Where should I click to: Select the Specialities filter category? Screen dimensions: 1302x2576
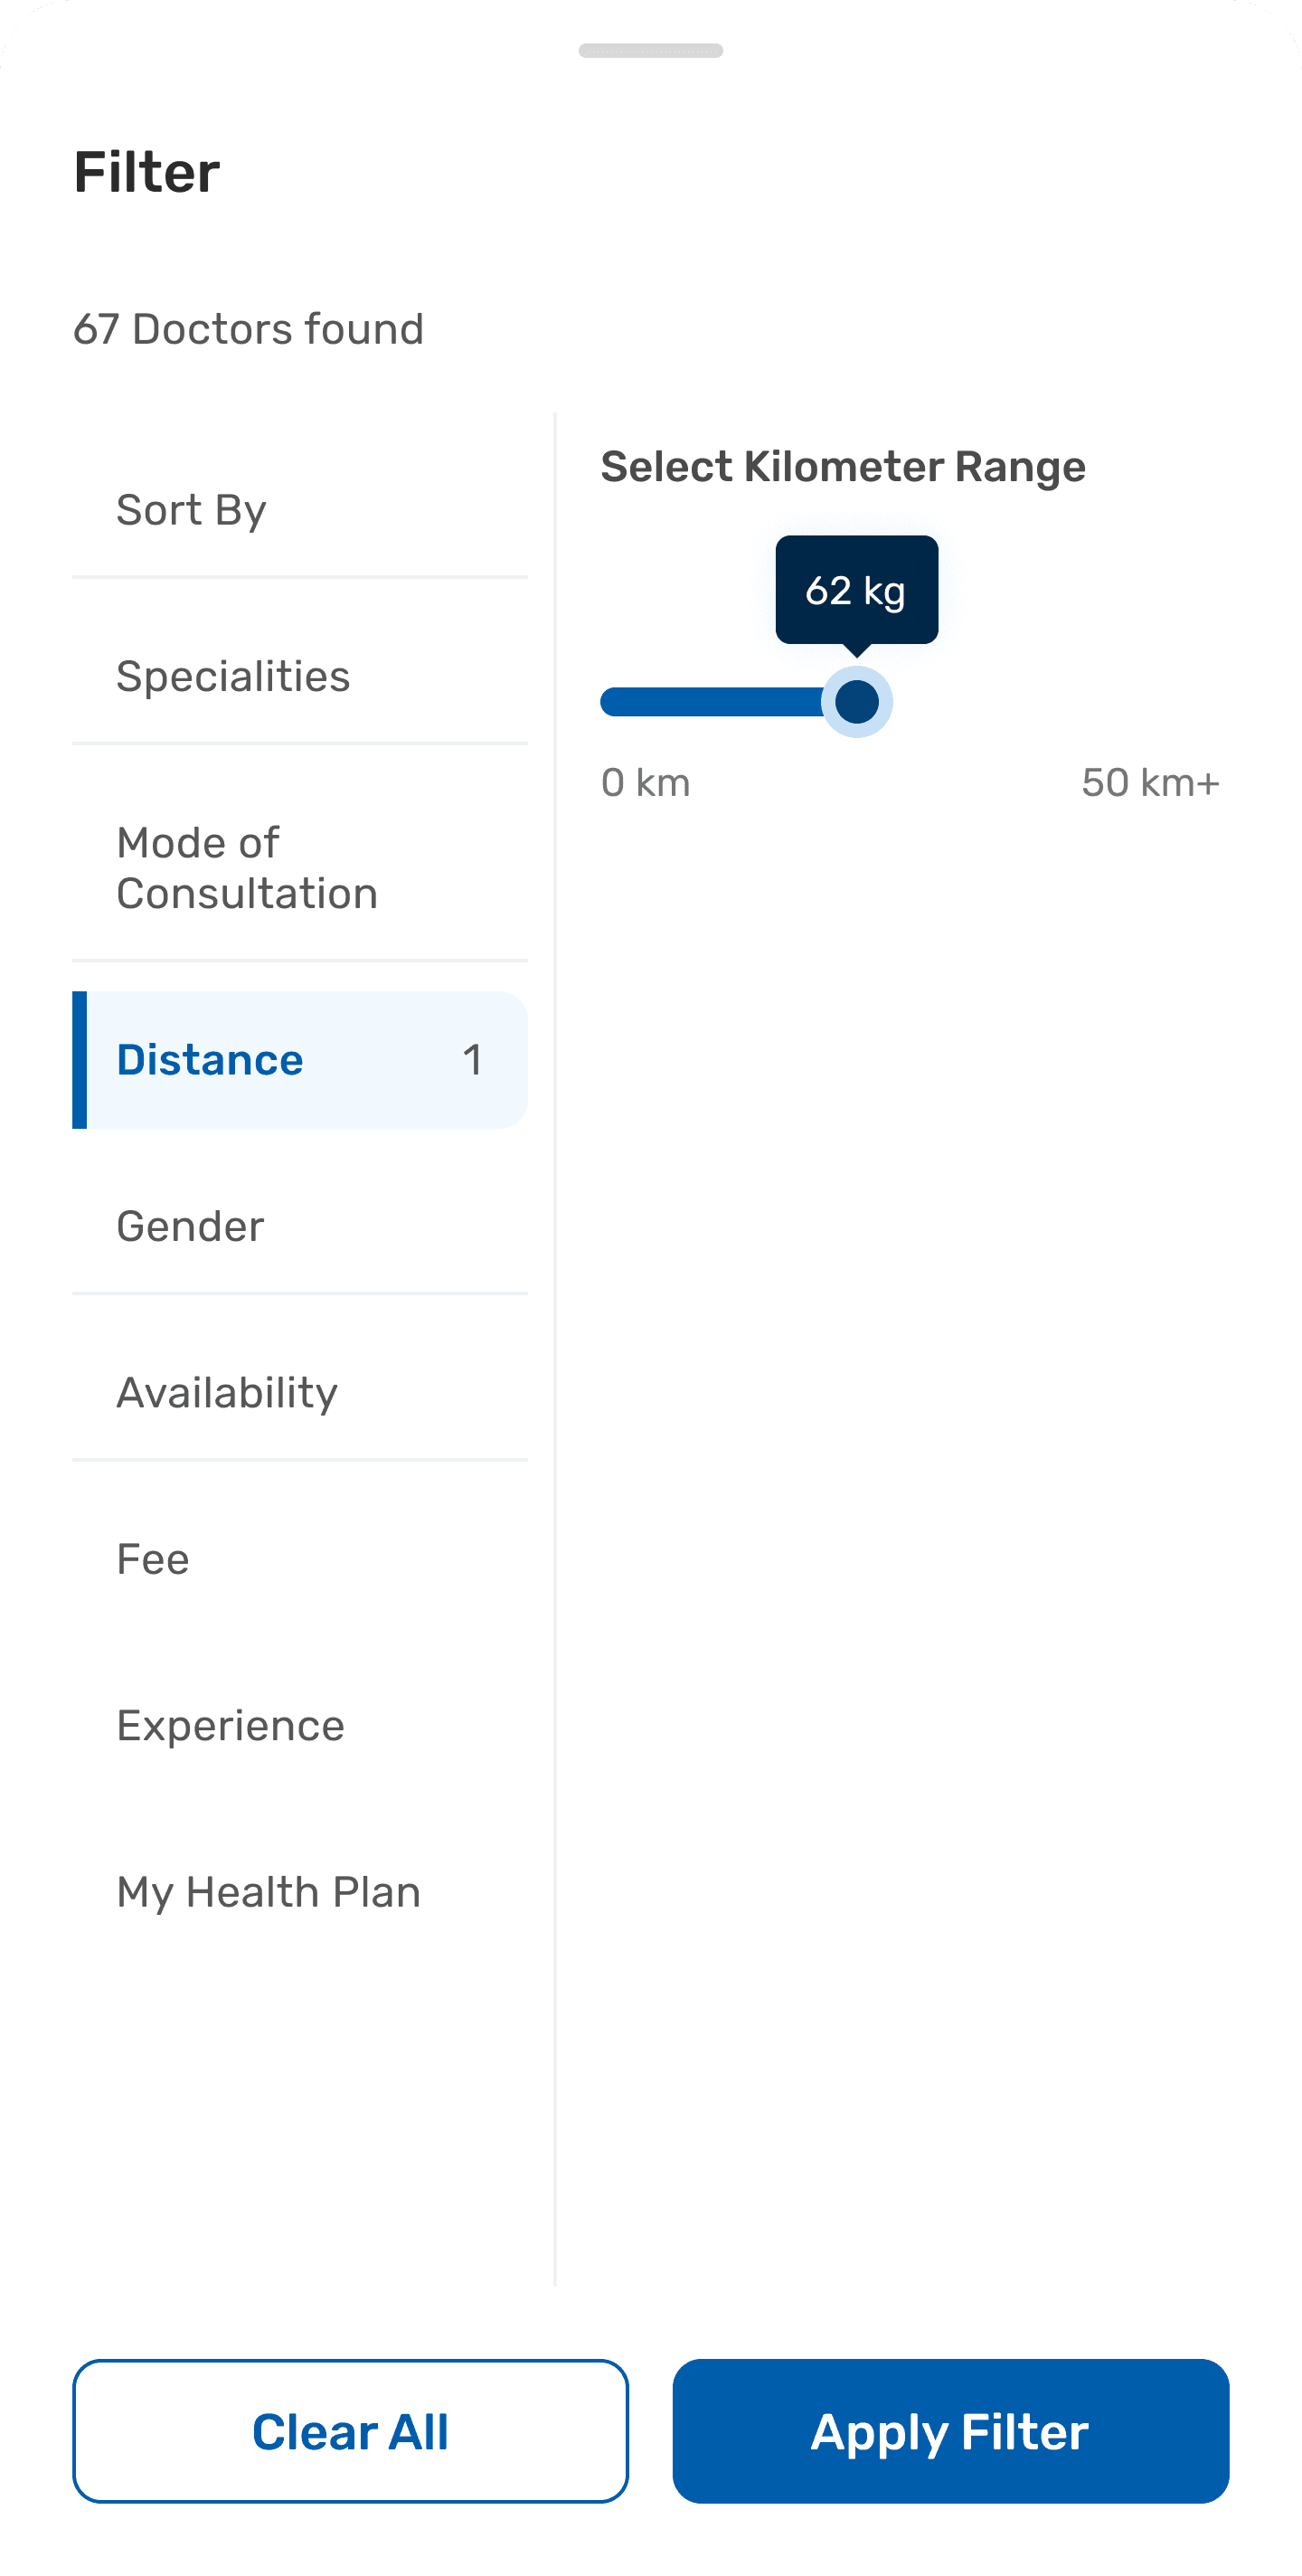[x=300, y=676]
